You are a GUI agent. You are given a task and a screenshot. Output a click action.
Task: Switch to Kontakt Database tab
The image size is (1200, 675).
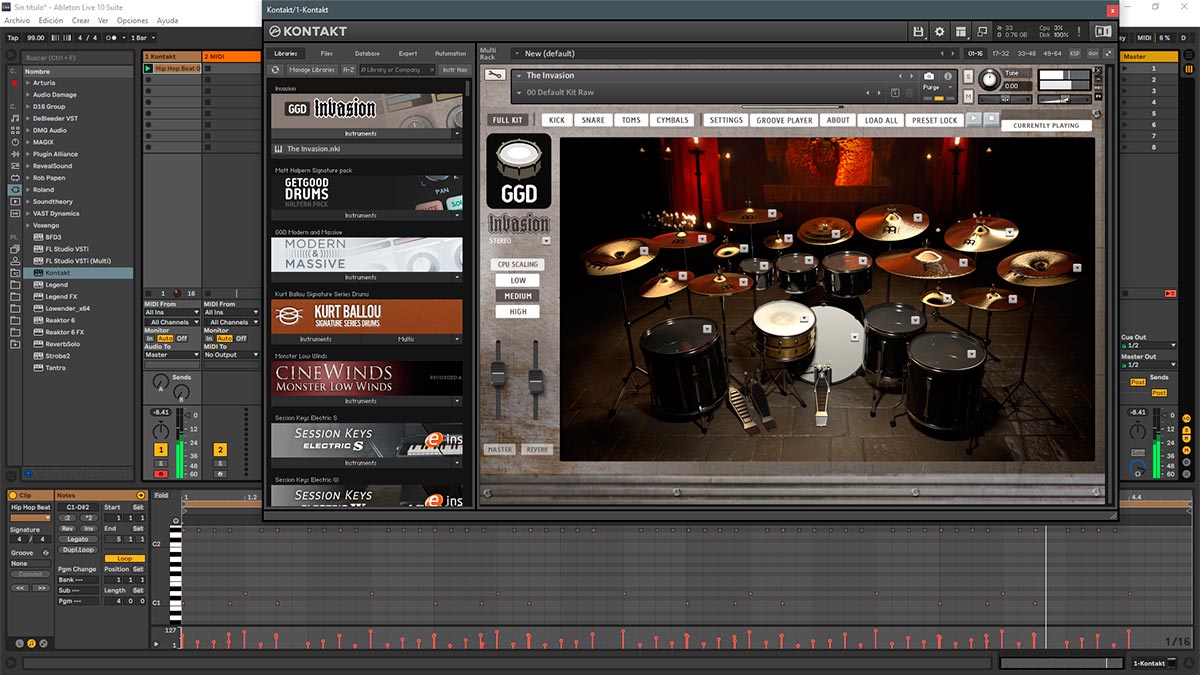pos(367,53)
